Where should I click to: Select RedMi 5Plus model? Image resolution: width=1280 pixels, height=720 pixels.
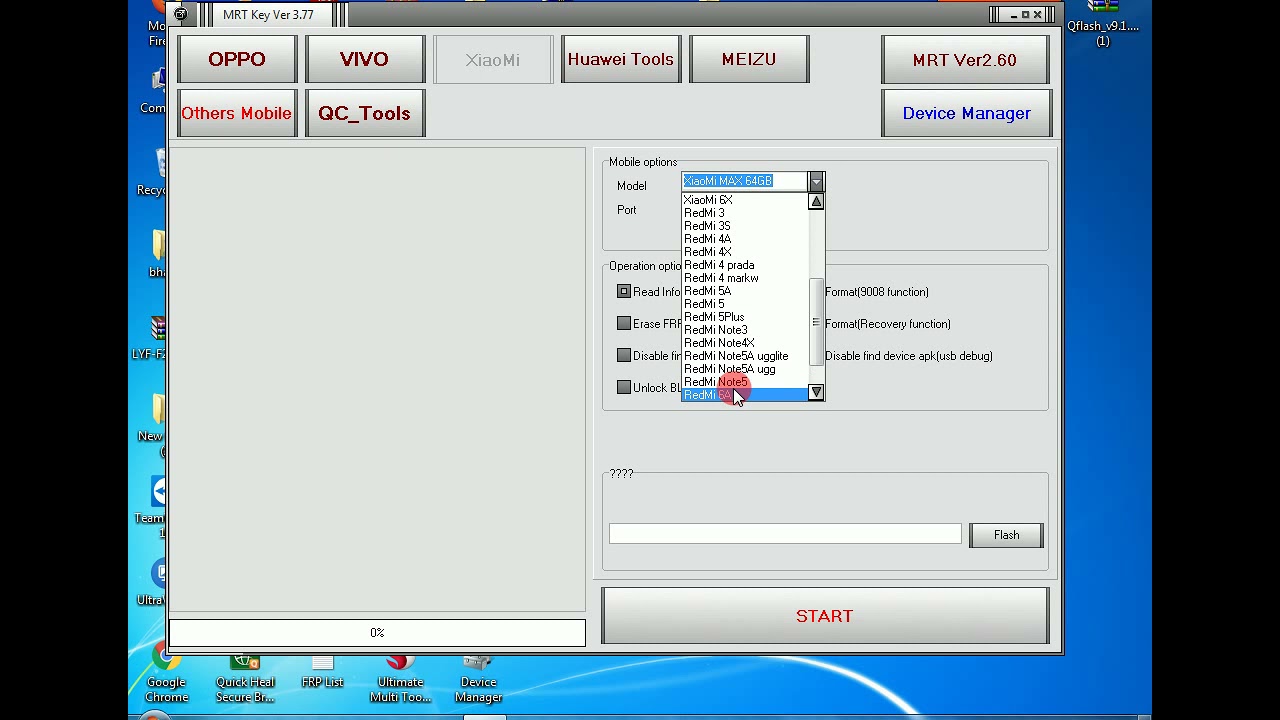[x=745, y=317]
